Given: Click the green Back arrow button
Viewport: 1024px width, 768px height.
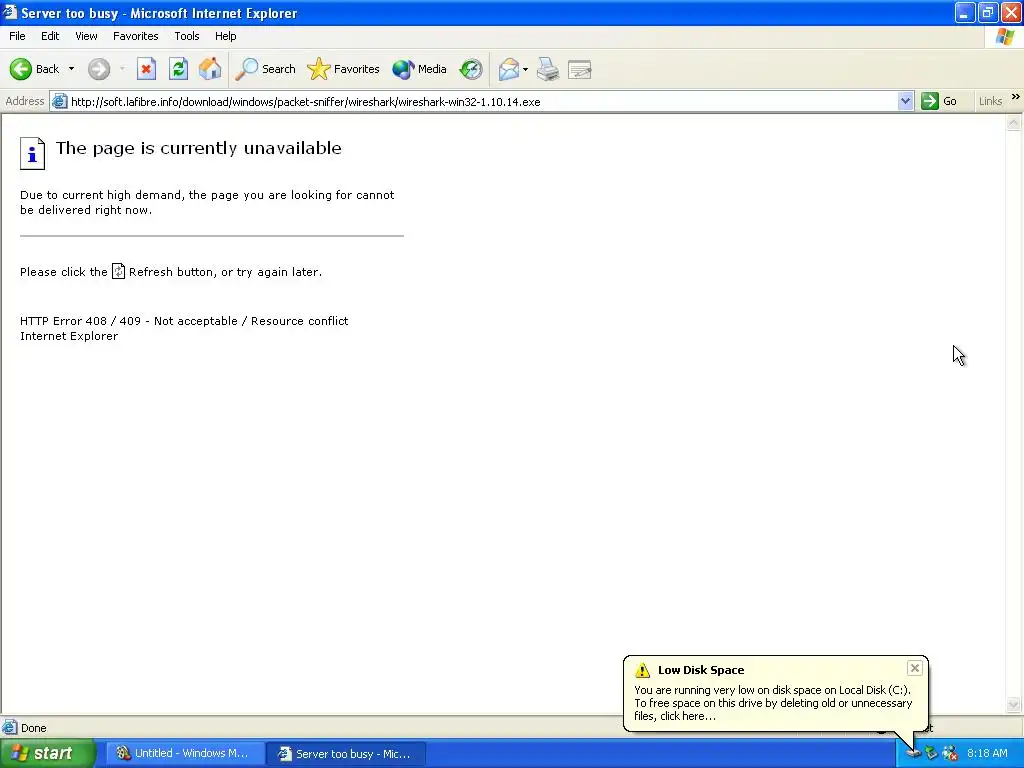Looking at the screenshot, I should (x=21, y=69).
